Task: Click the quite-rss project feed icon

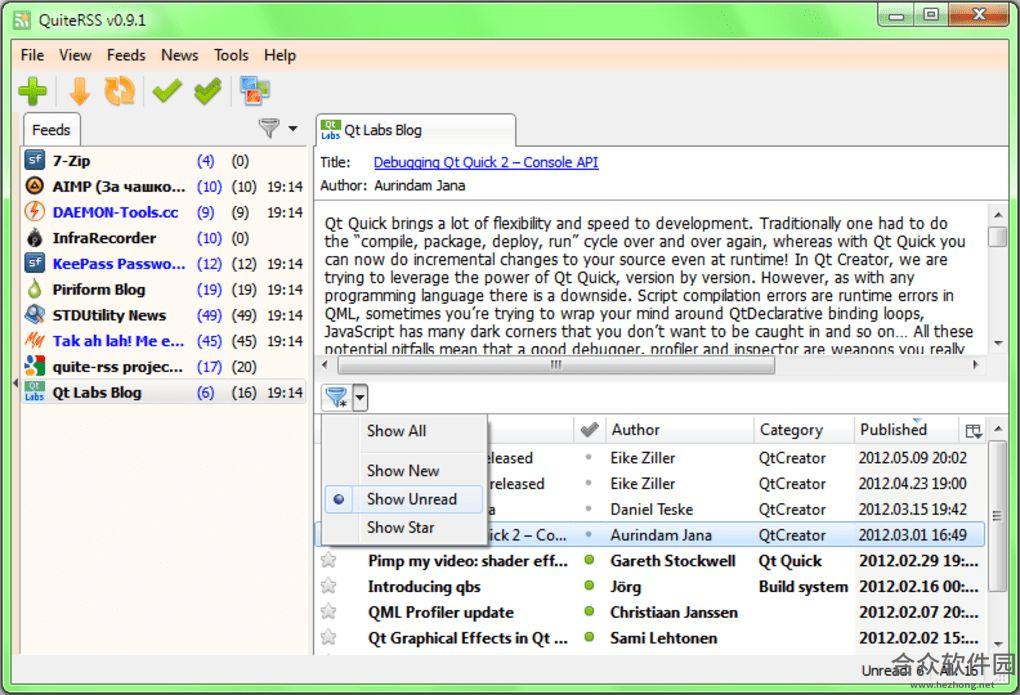Action: pos(34,366)
